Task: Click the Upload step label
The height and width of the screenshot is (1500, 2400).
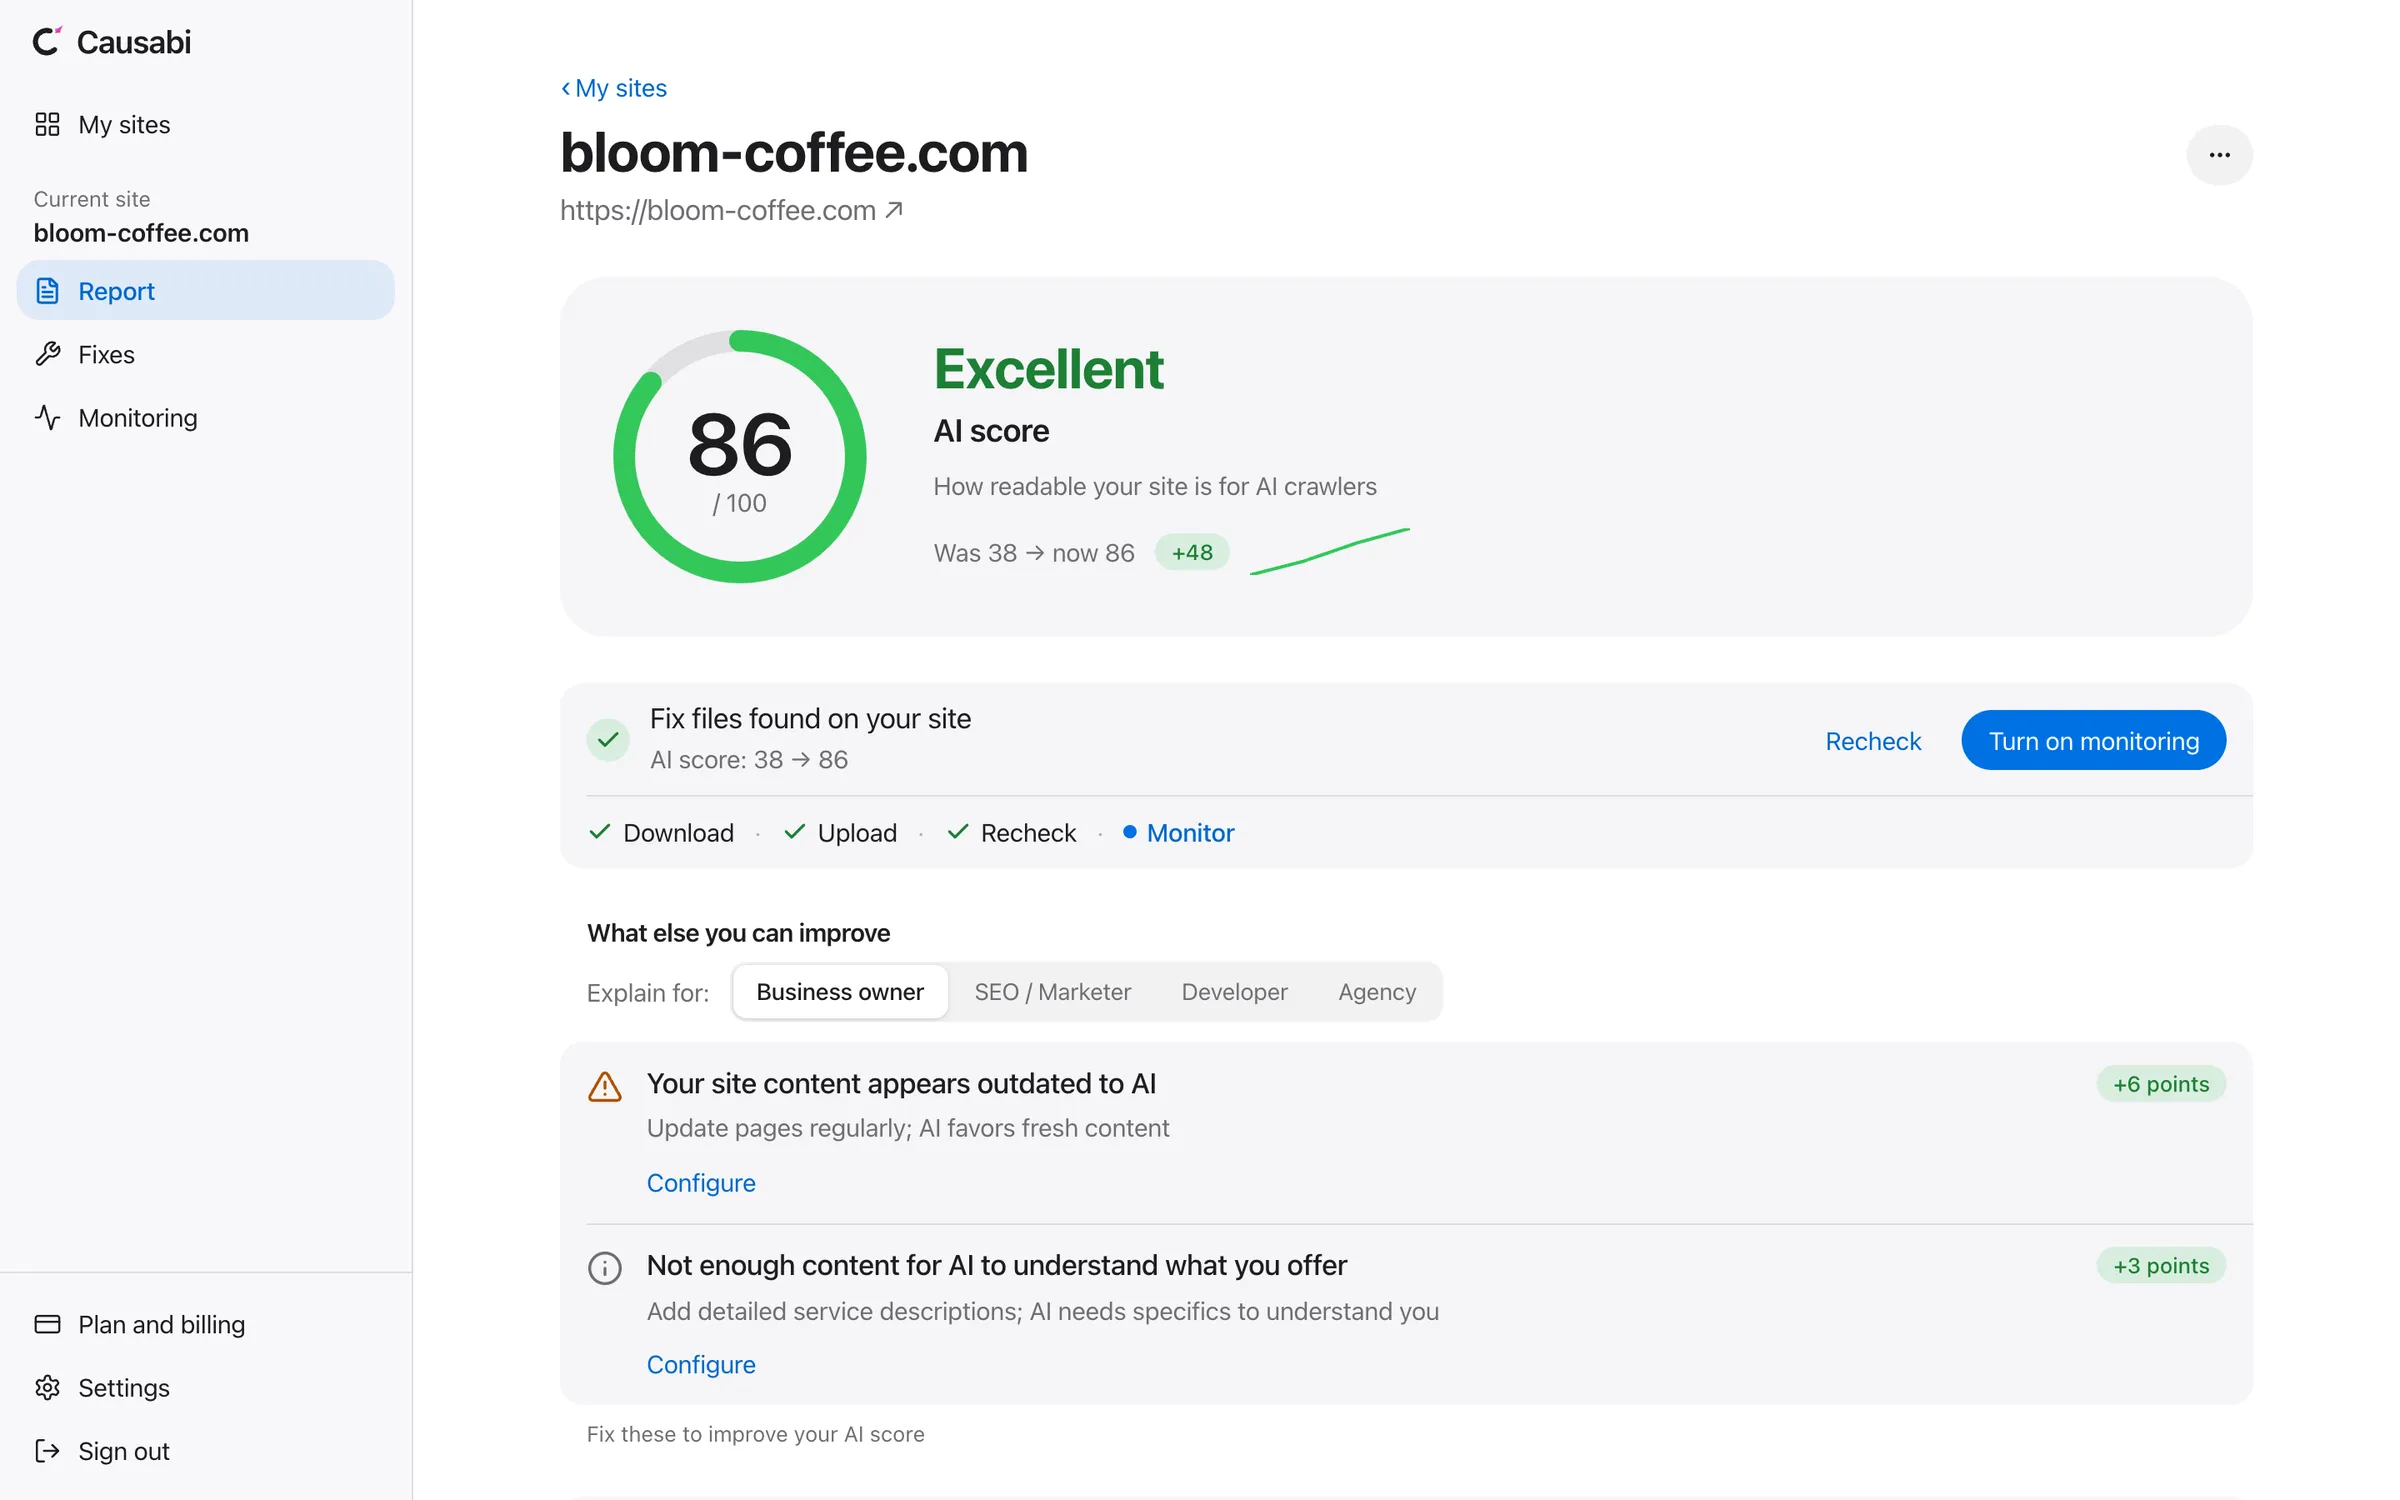Action: tap(857, 832)
